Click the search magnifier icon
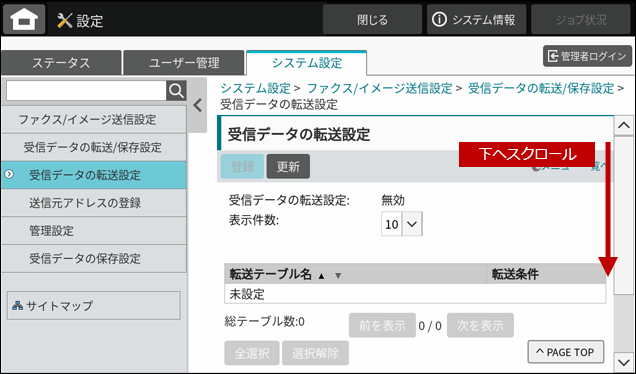This screenshot has height=374, width=636. (176, 90)
